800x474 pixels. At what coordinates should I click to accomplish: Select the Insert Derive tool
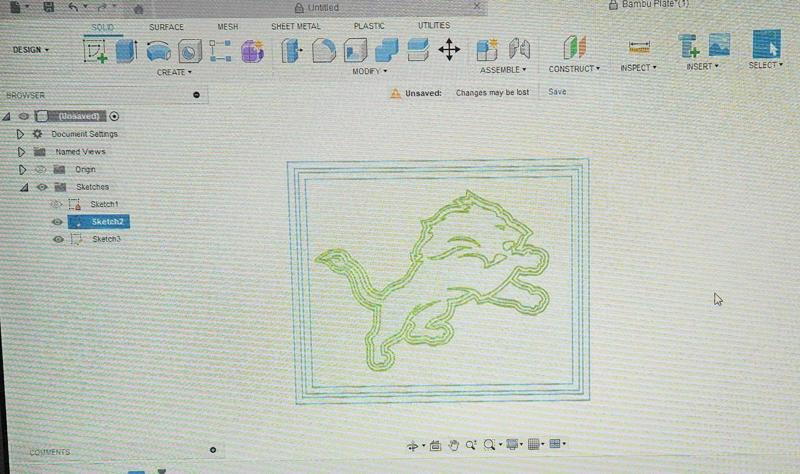(689, 45)
